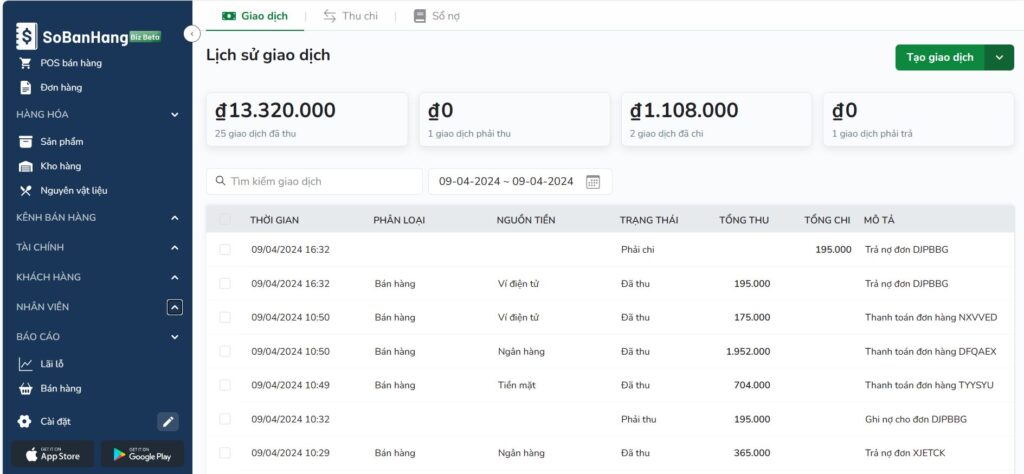Expand the NHÂN VIÊN section chevron
1024x474 pixels.
[x=174, y=307]
